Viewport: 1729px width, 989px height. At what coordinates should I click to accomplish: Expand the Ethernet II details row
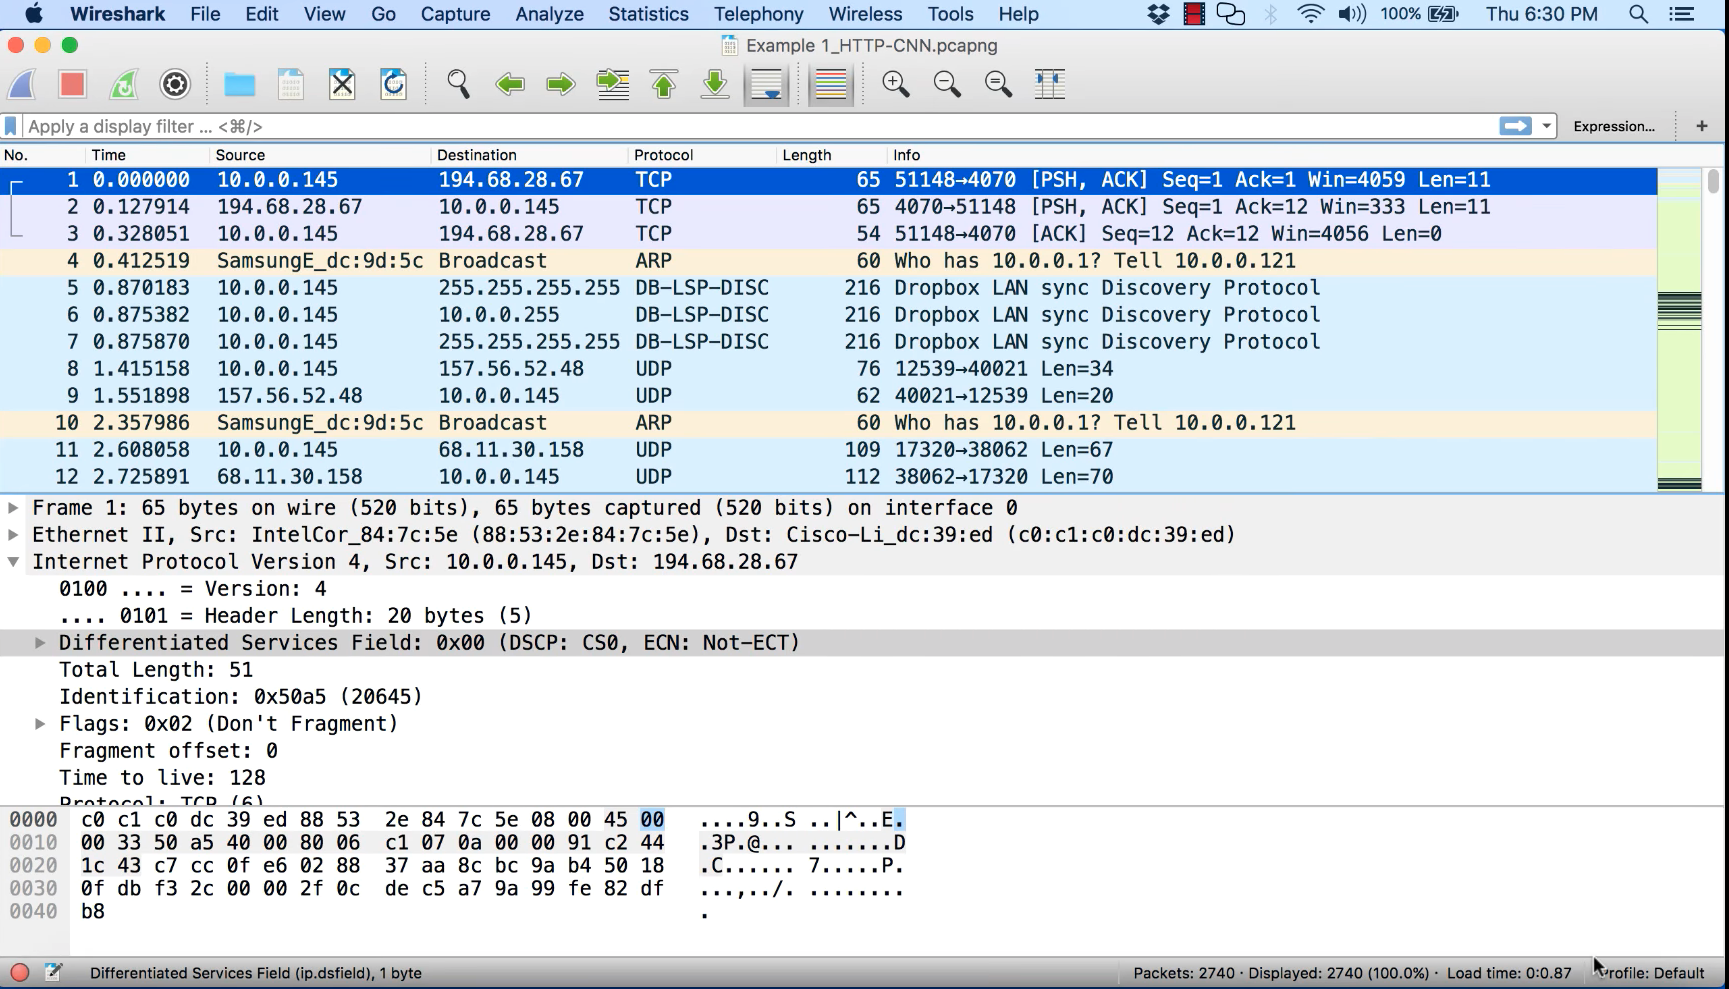(x=13, y=535)
